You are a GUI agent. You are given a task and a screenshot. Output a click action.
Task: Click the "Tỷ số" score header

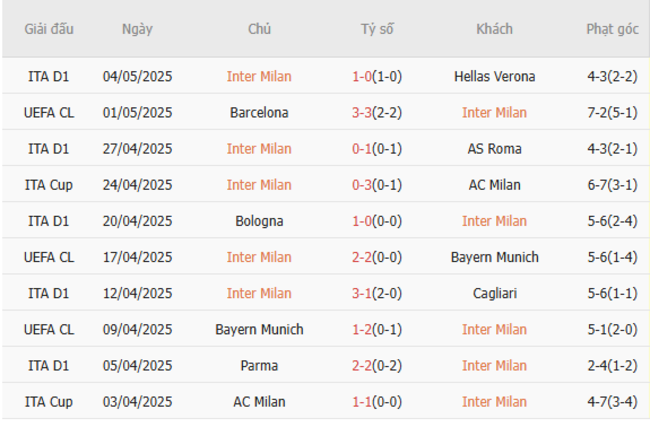[x=377, y=29]
